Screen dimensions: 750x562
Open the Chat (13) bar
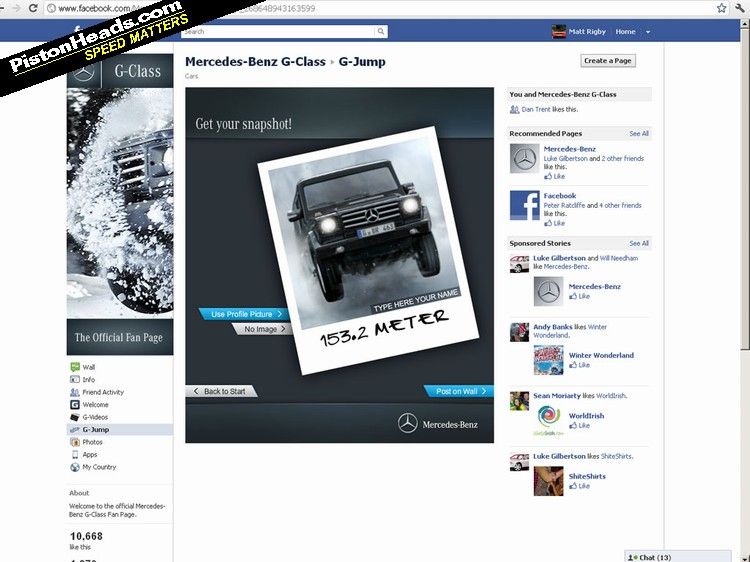pos(678,557)
